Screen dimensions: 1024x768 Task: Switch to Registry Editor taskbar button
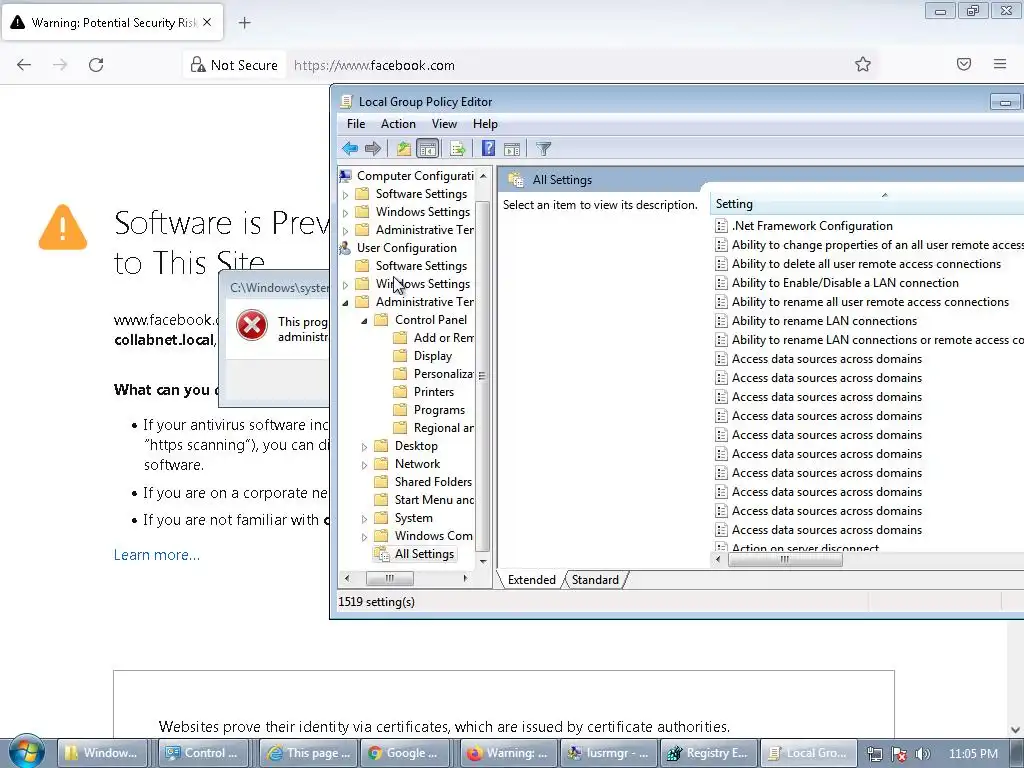point(708,753)
